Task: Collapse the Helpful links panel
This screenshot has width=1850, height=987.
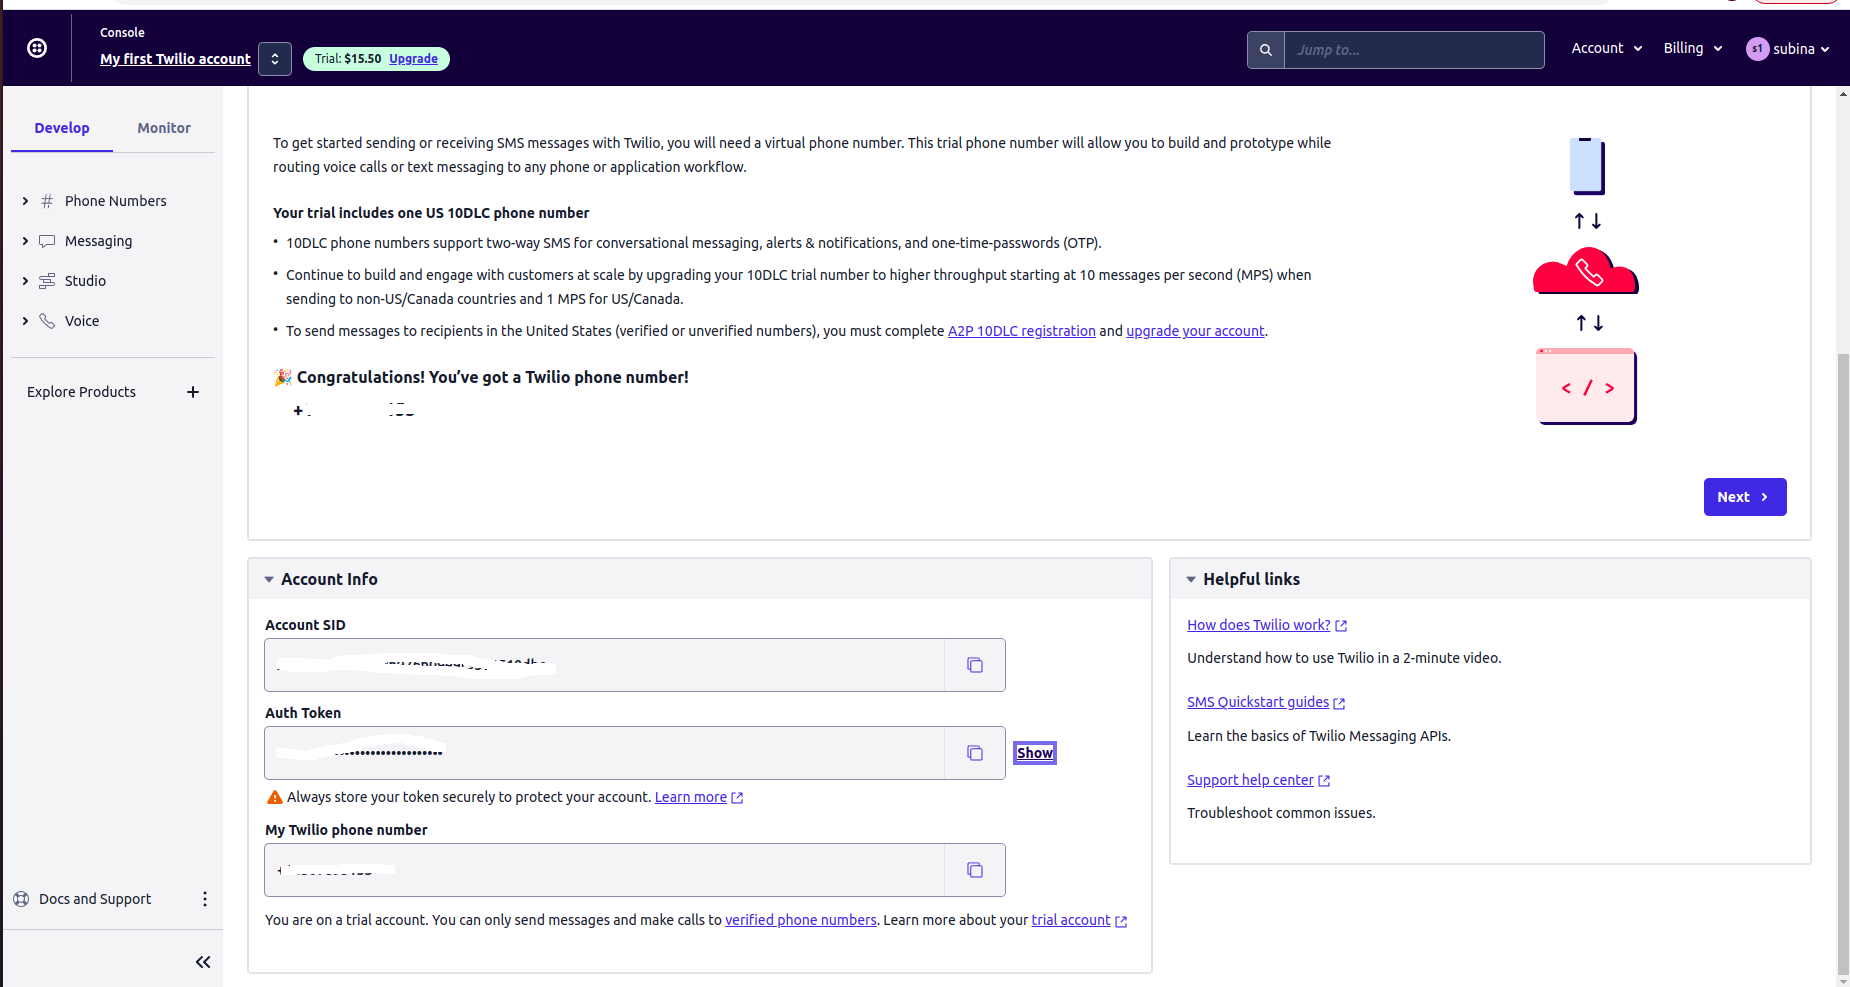Action: [1191, 580]
